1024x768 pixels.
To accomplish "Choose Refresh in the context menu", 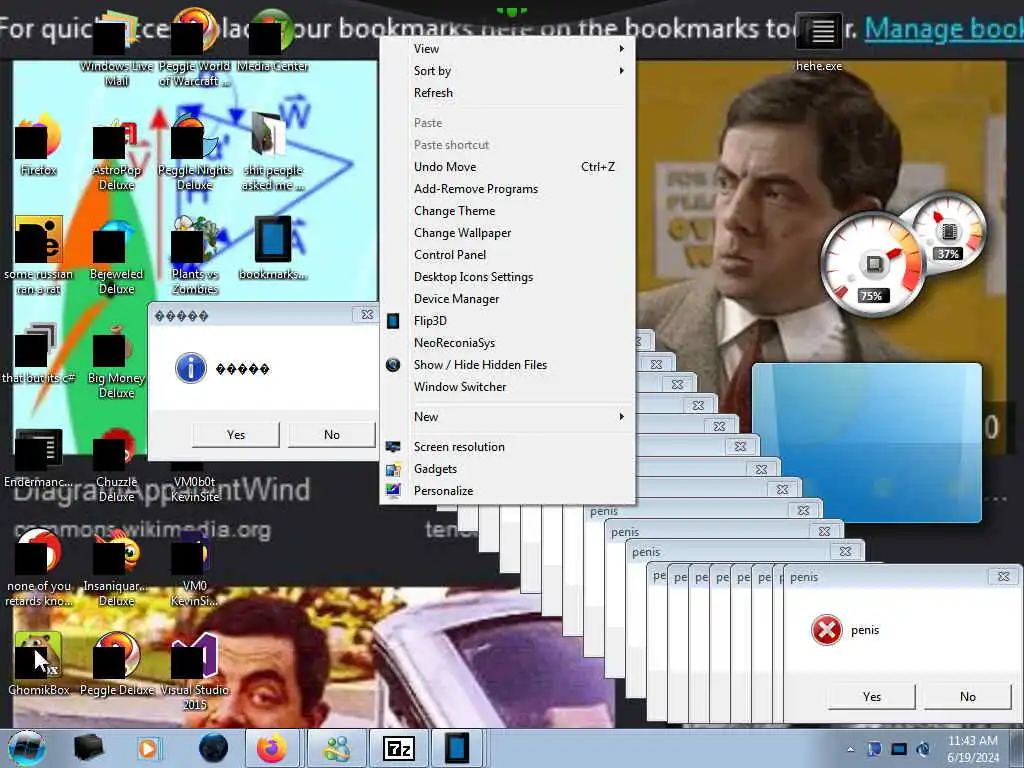I will [508, 93].
